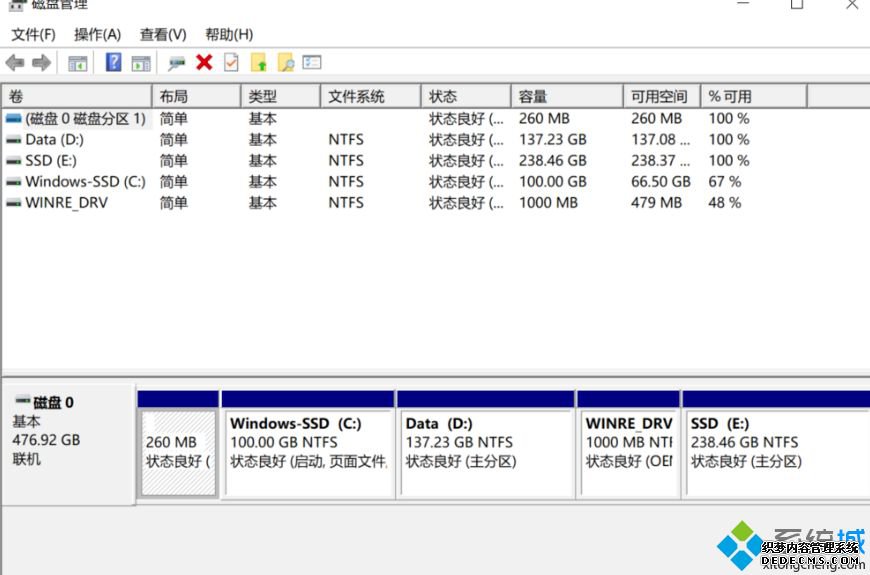This screenshot has width=870, height=575.
Task: Click the 238.46 GB capacity cell
Action: [x=553, y=161]
